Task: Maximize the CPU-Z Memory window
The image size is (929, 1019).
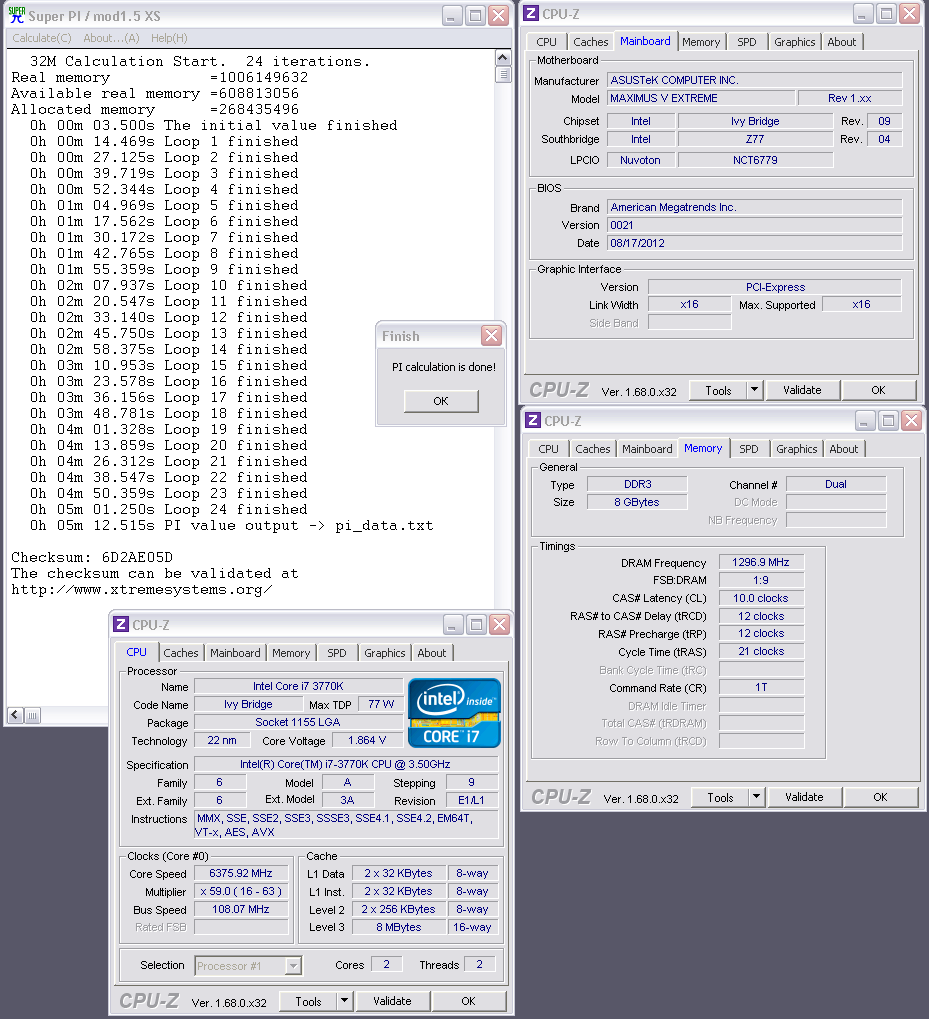Action: [887, 421]
